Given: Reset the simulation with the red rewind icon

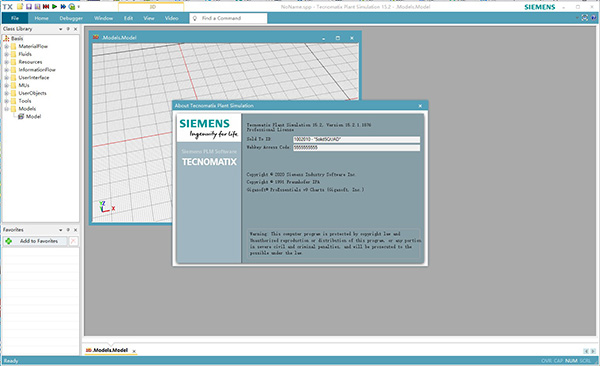Looking at the screenshot, I should [46, 7].
